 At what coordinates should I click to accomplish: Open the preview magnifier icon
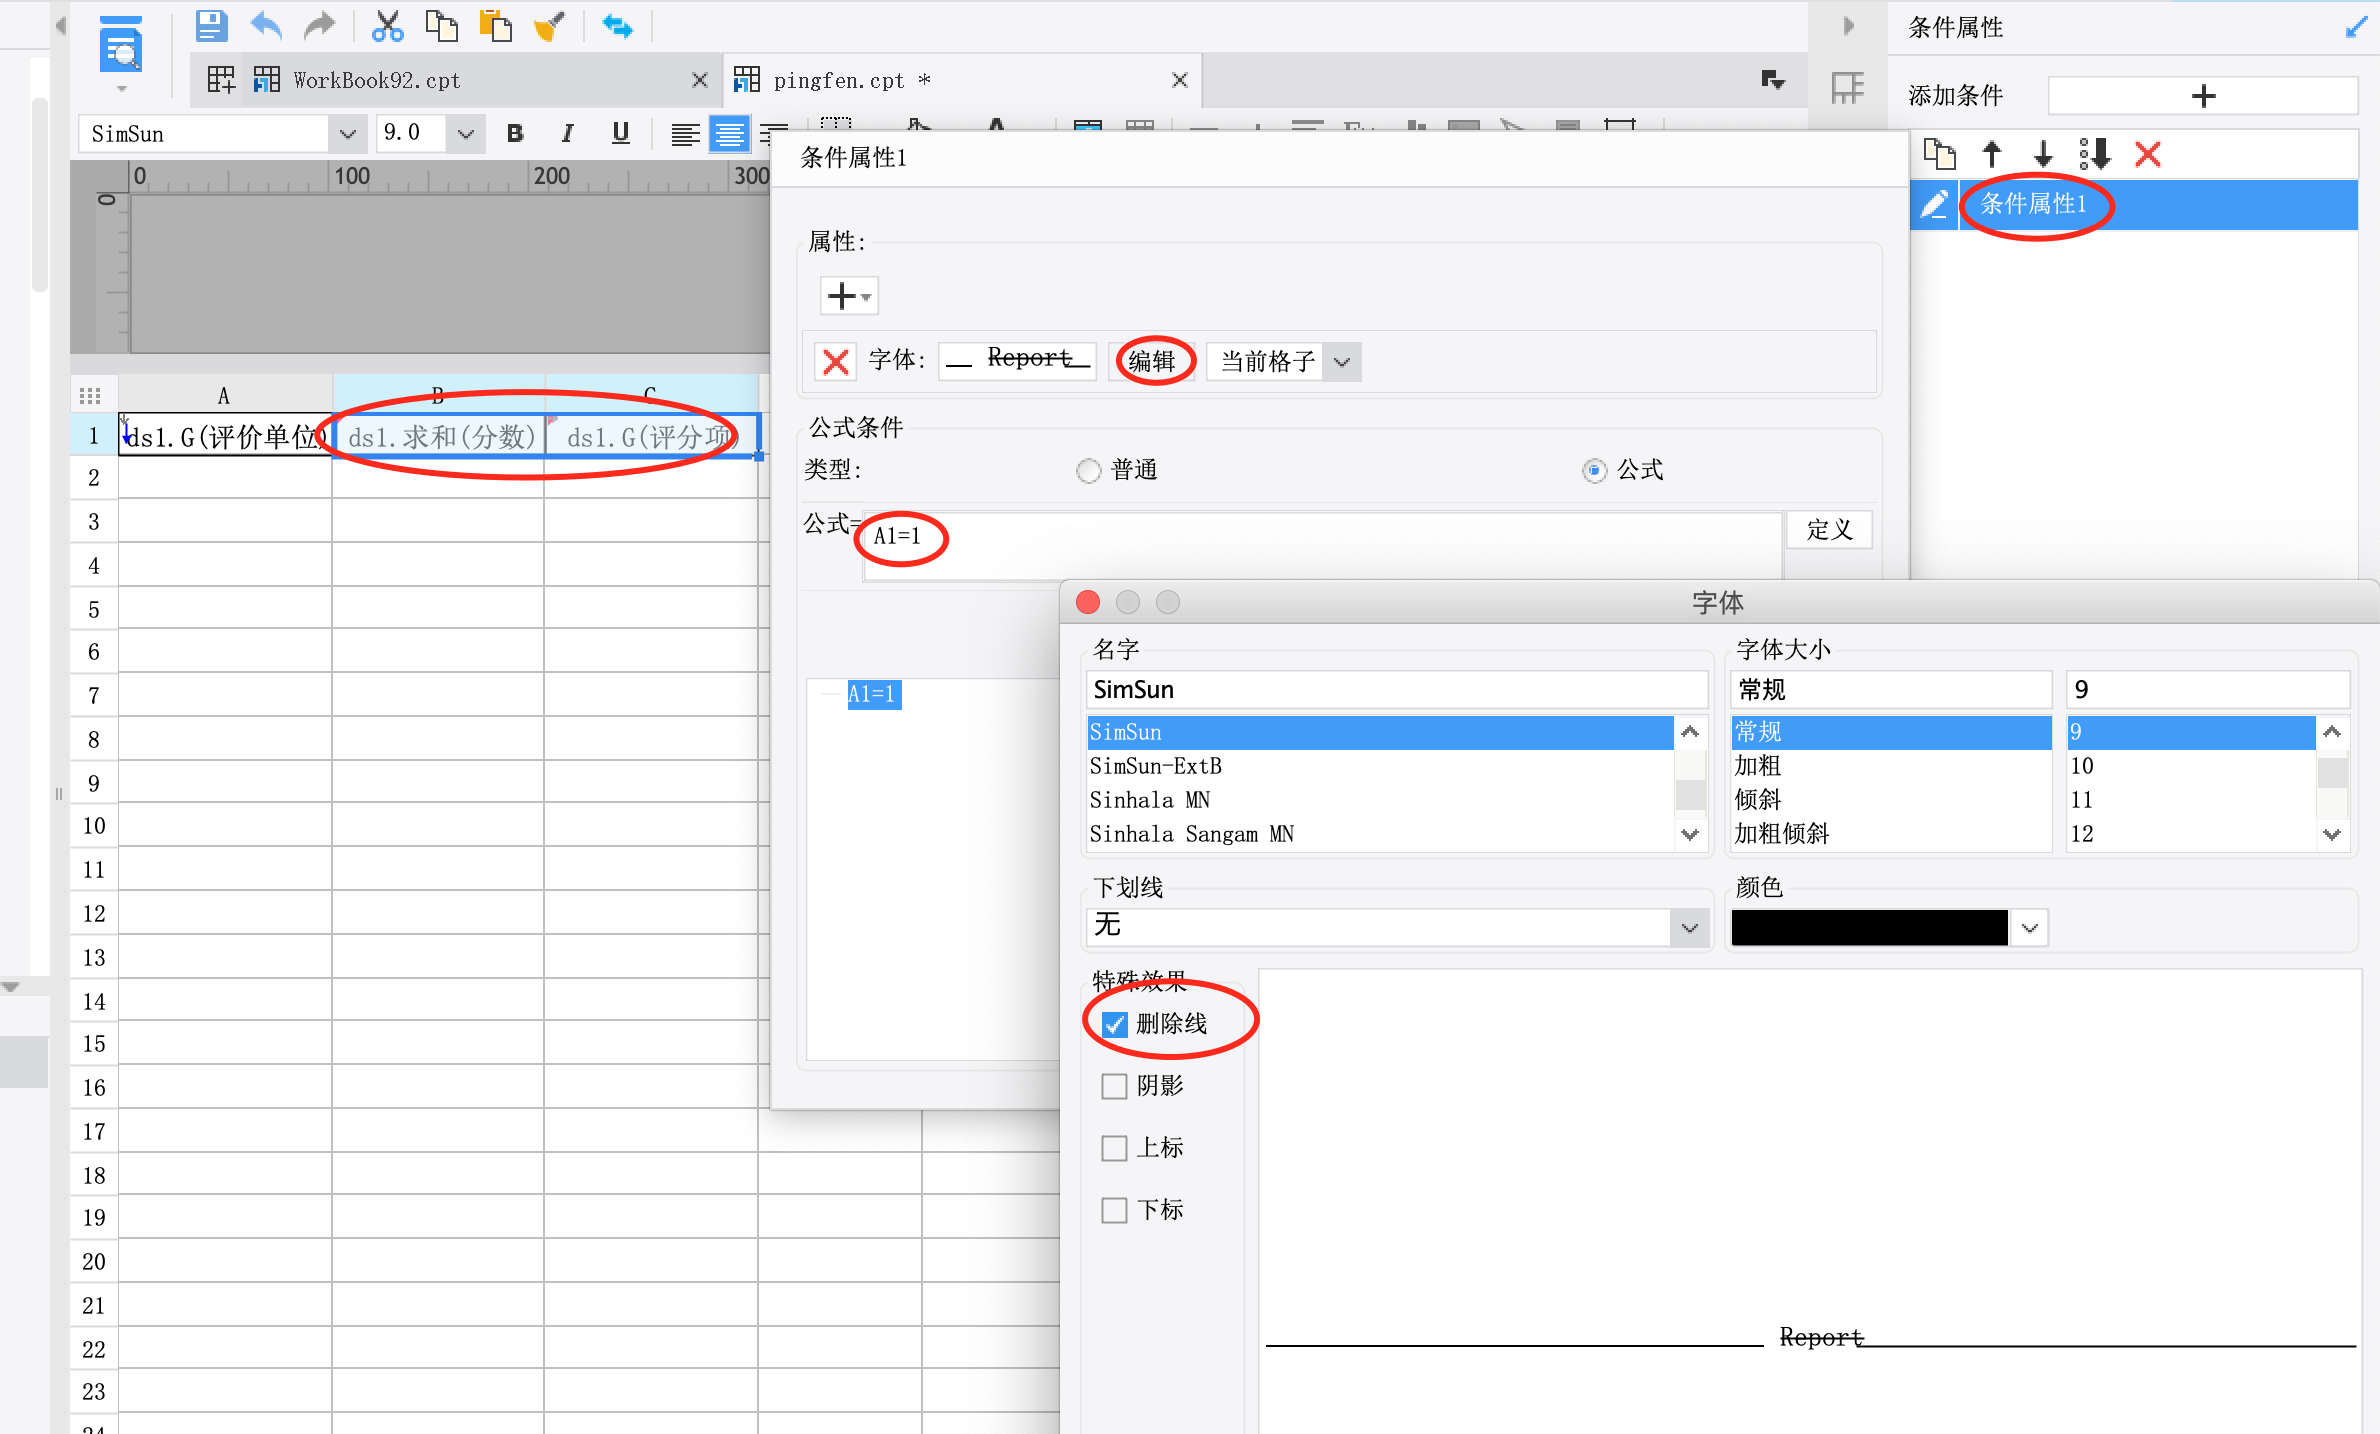click(x=121, y=45)
